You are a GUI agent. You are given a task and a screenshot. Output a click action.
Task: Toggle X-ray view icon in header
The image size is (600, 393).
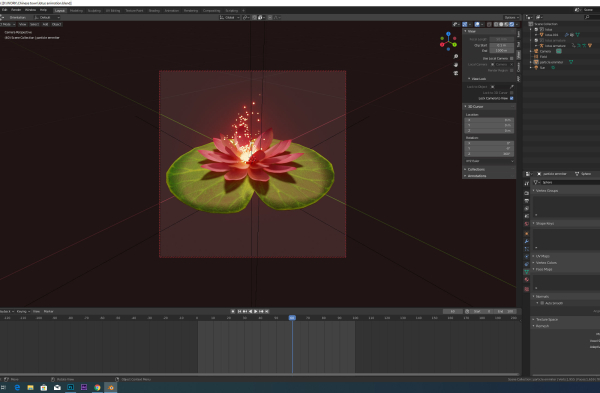(489, 24)
